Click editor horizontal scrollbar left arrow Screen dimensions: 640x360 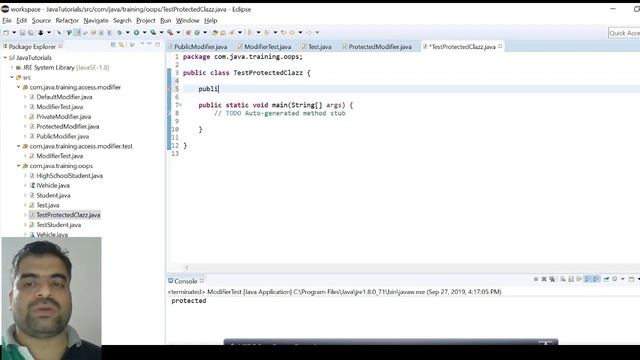click(187, 268)
